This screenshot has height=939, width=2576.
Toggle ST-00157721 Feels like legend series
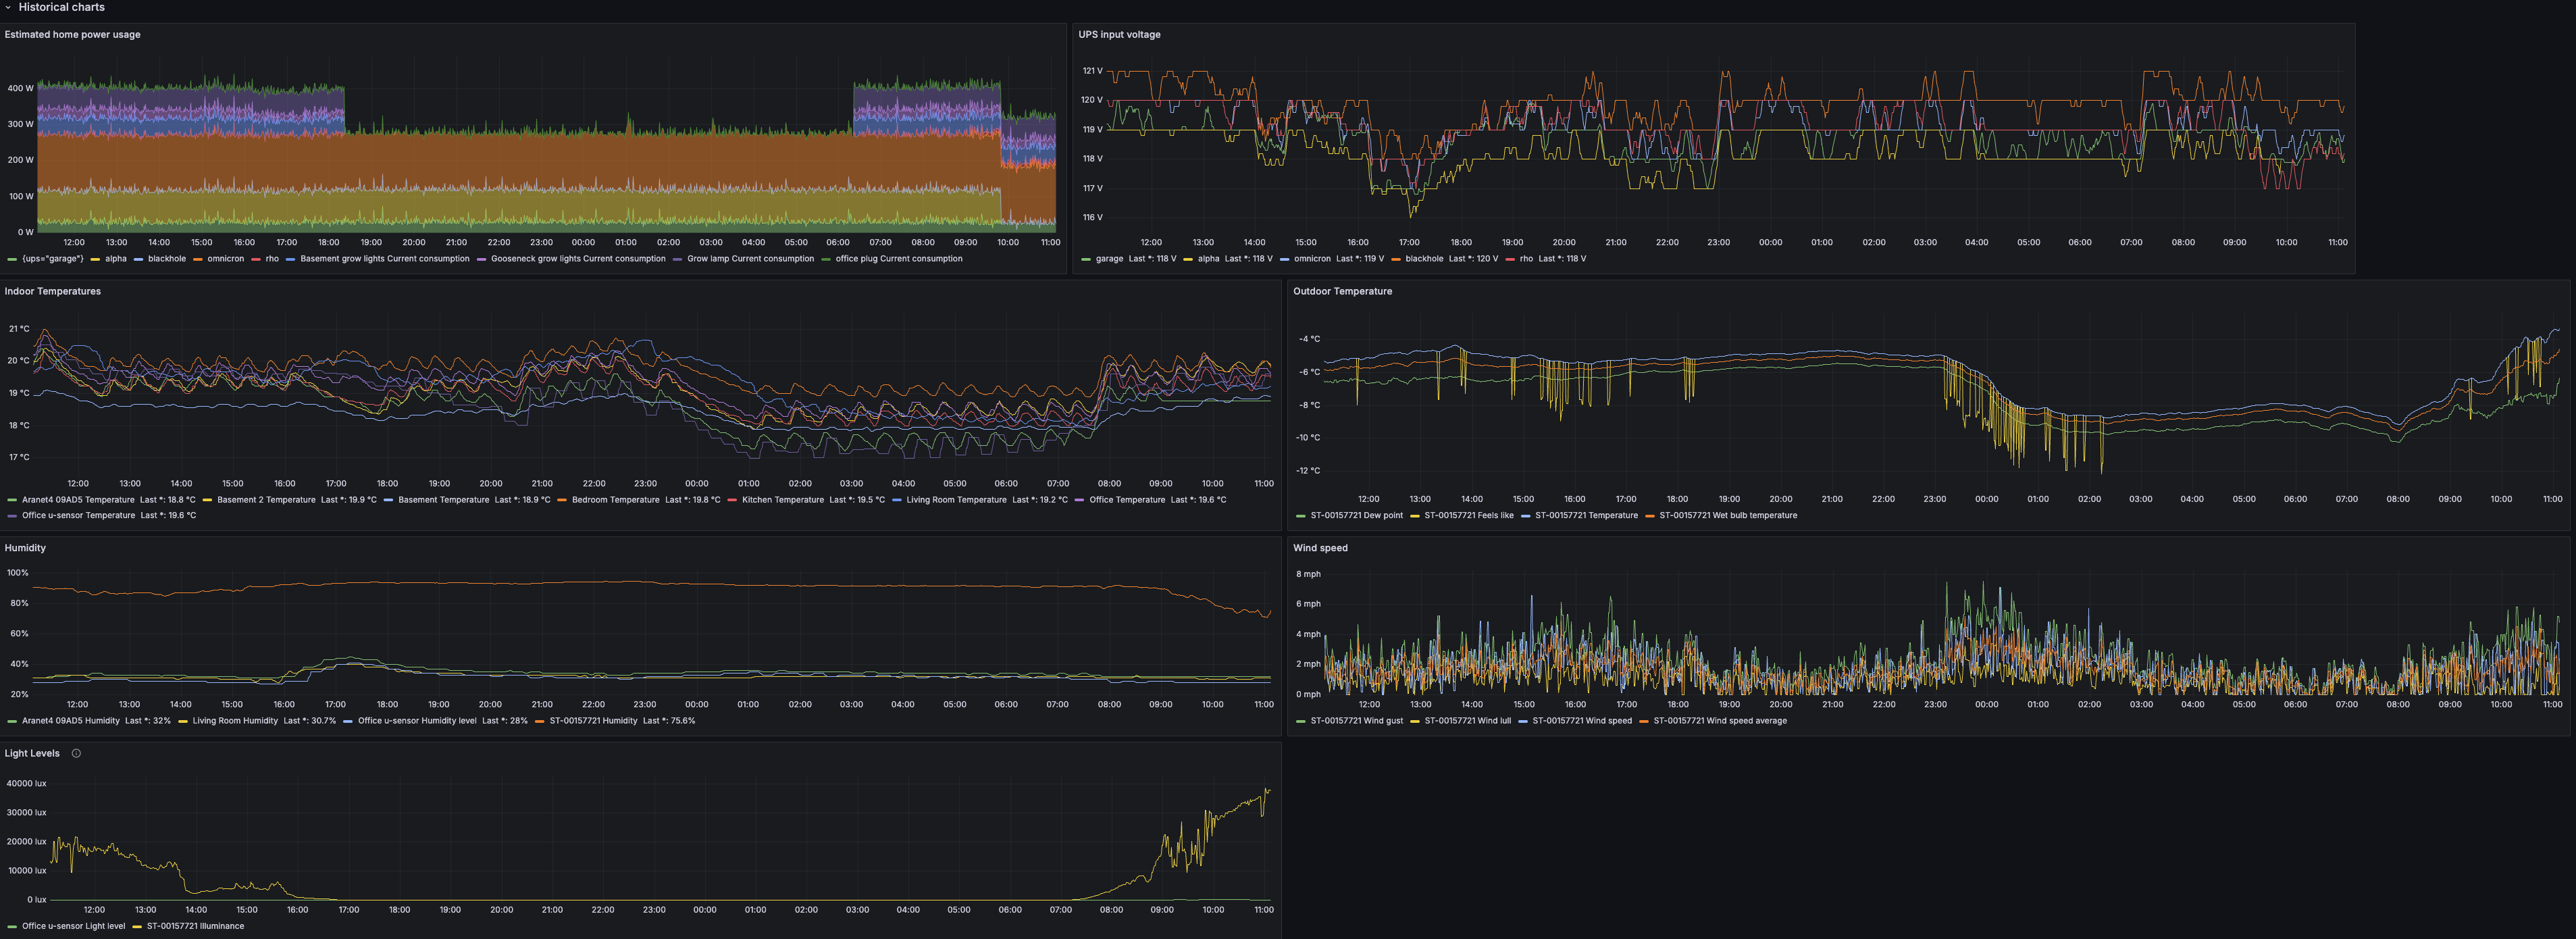(1469, 516)
